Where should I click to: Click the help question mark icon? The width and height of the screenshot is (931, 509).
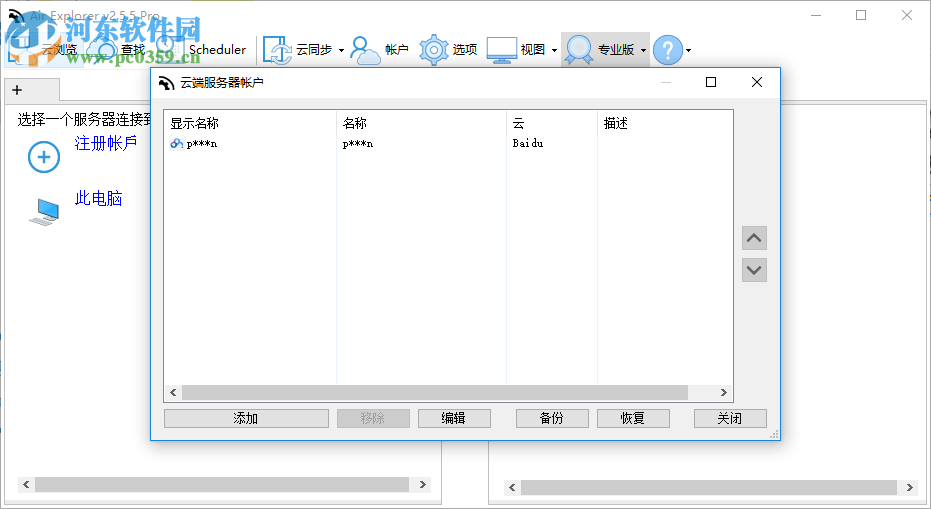click(x=668, y=50)
